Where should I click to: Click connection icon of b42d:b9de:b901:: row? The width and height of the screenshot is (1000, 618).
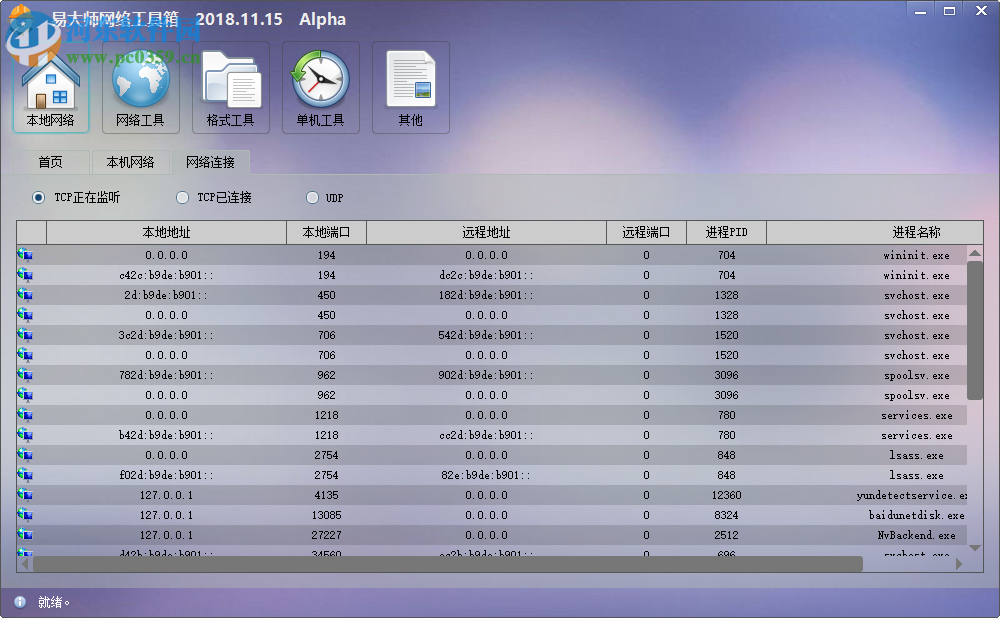(x=25, y=435)
